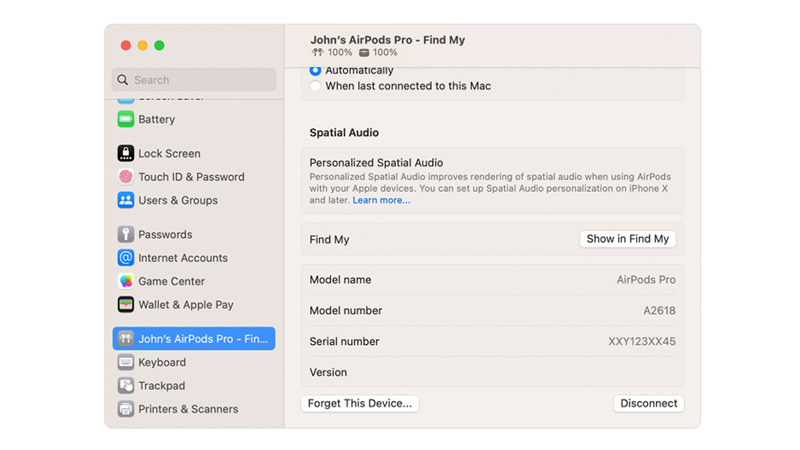Click the green zoom window button
The height and width of the screenshot is (450, 800).
point(159,45)
